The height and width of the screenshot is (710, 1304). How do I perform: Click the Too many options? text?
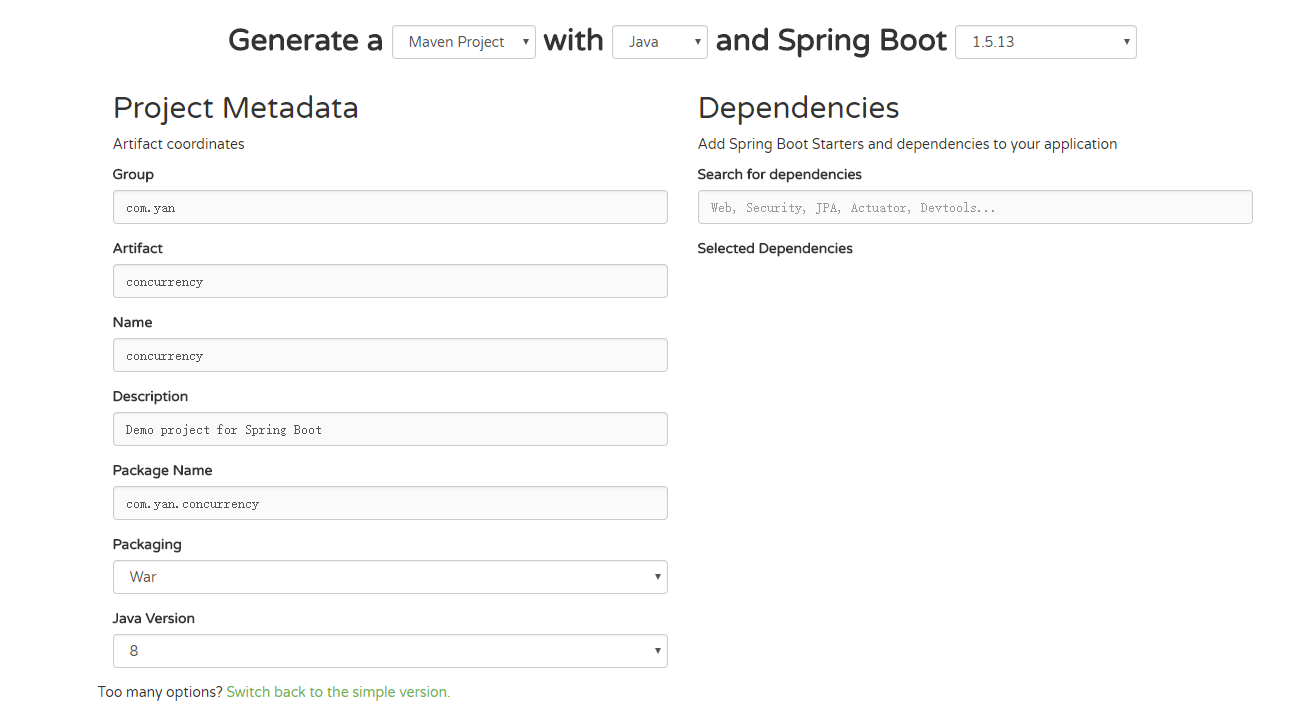(160, 692)
